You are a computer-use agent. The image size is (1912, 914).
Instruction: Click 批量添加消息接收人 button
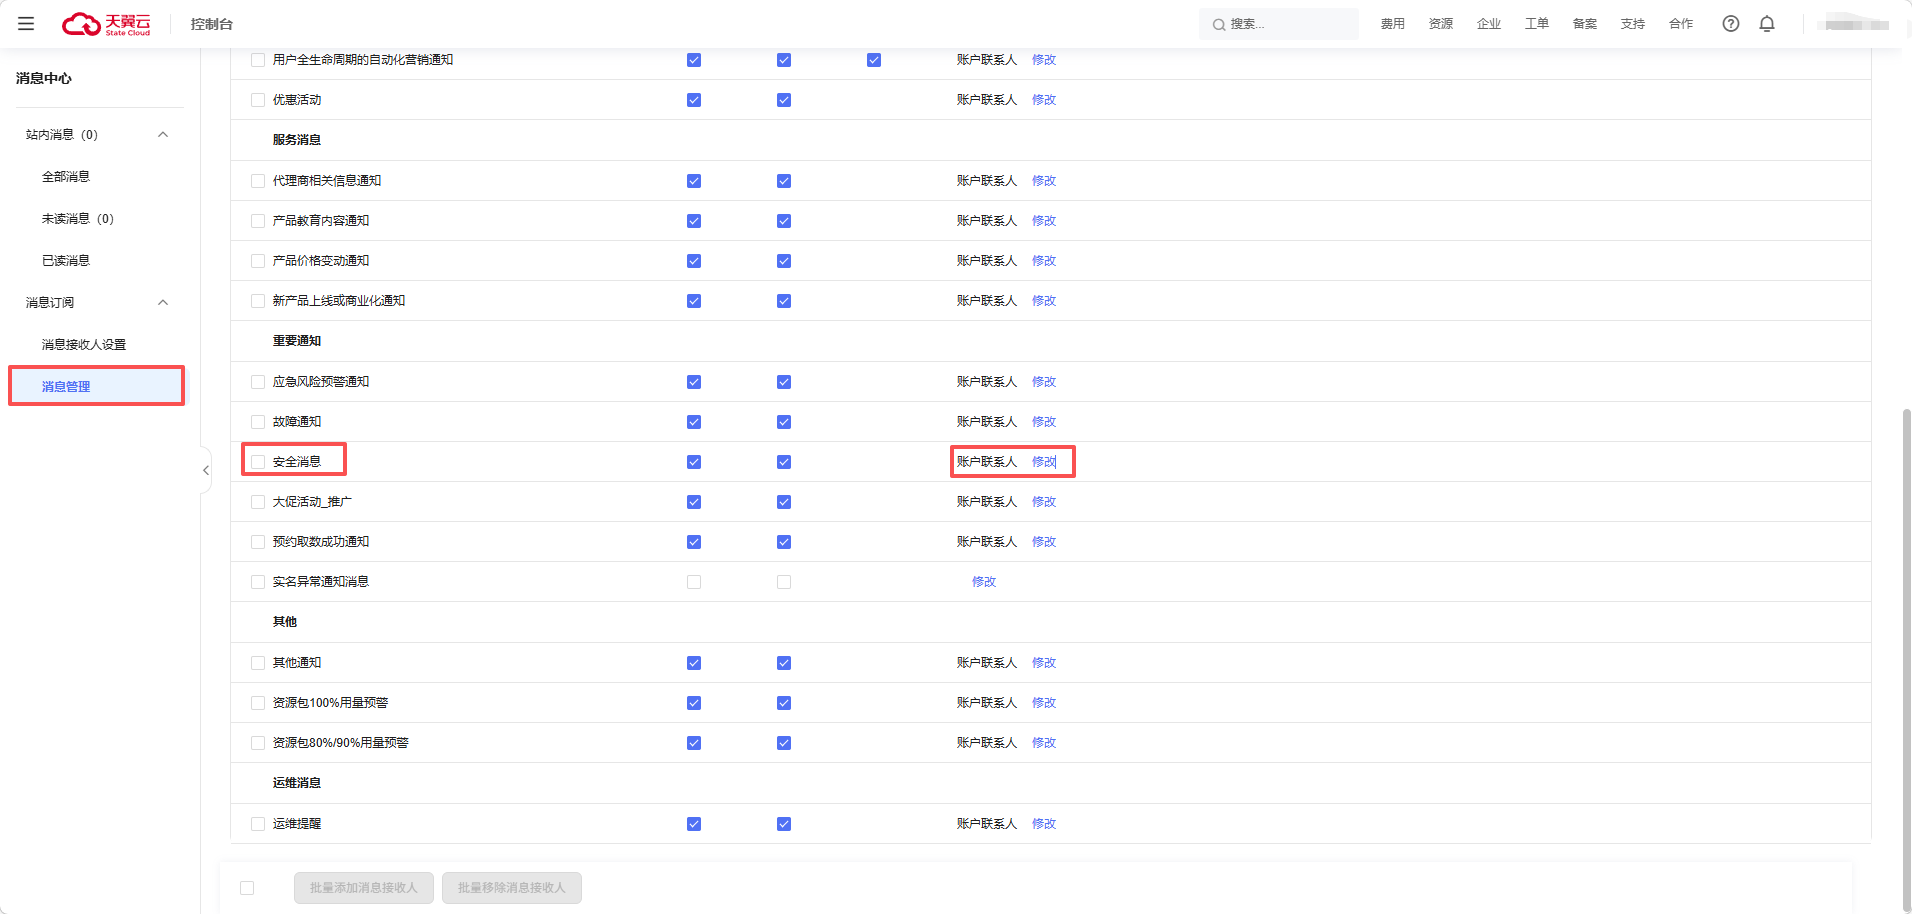(364, 888)
